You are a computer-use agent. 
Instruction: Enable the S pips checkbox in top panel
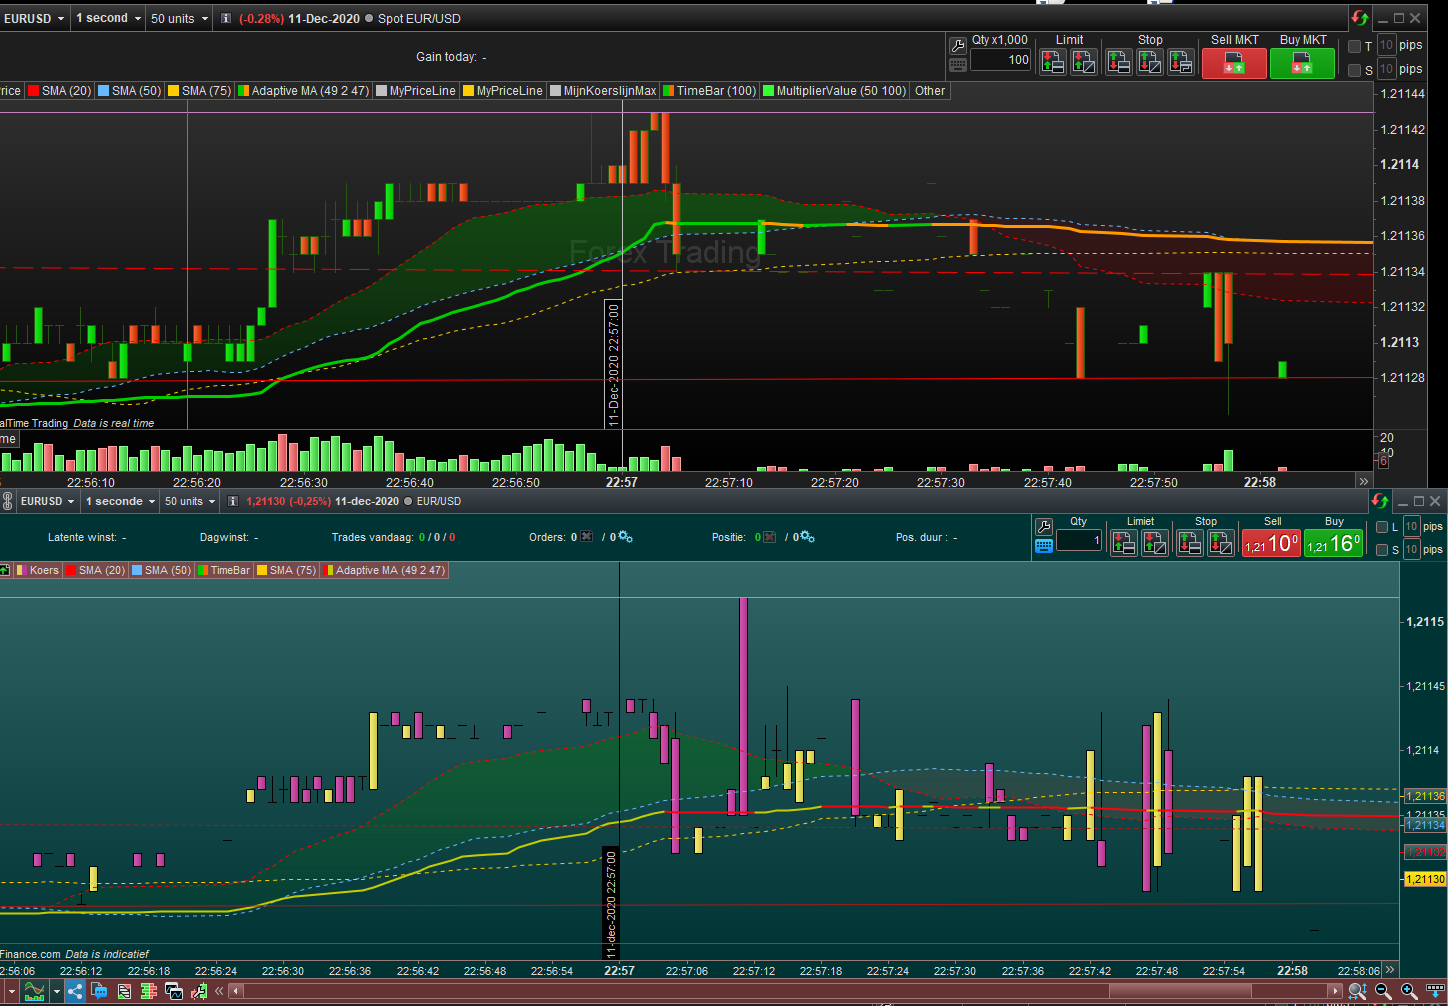click(1355, 70)
